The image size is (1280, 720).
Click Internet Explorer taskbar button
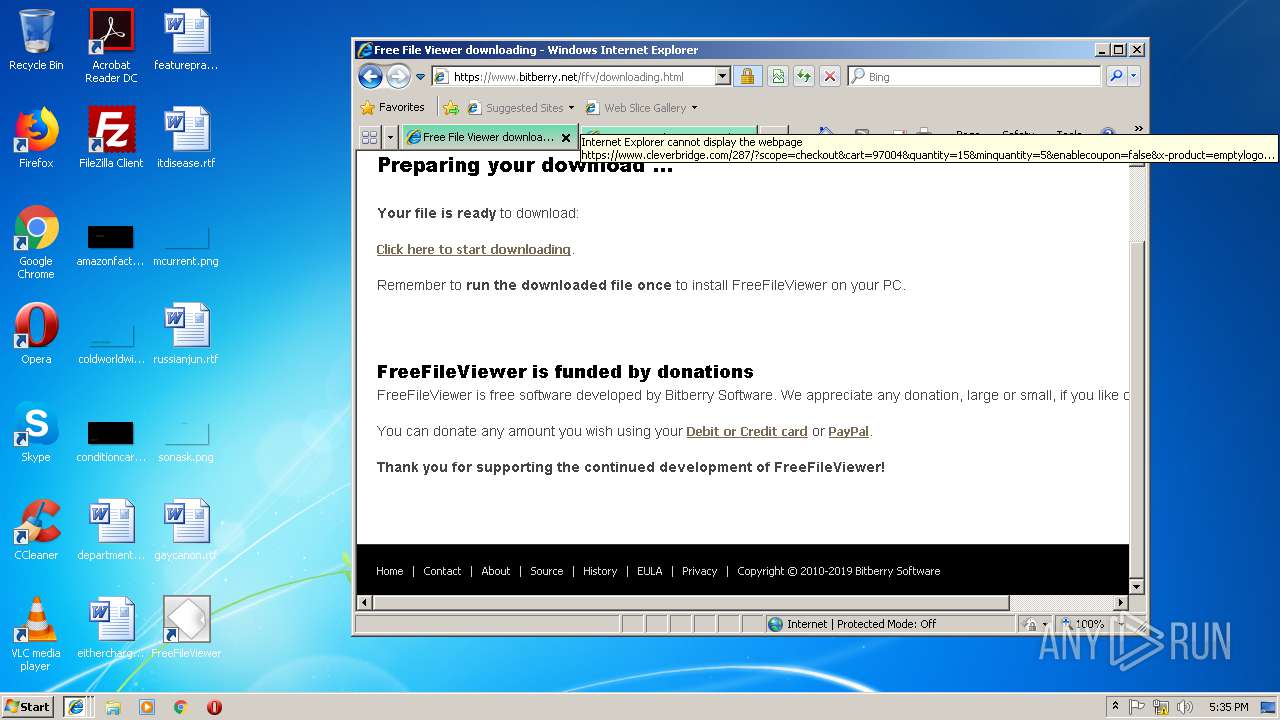click(x=76, y=707)
